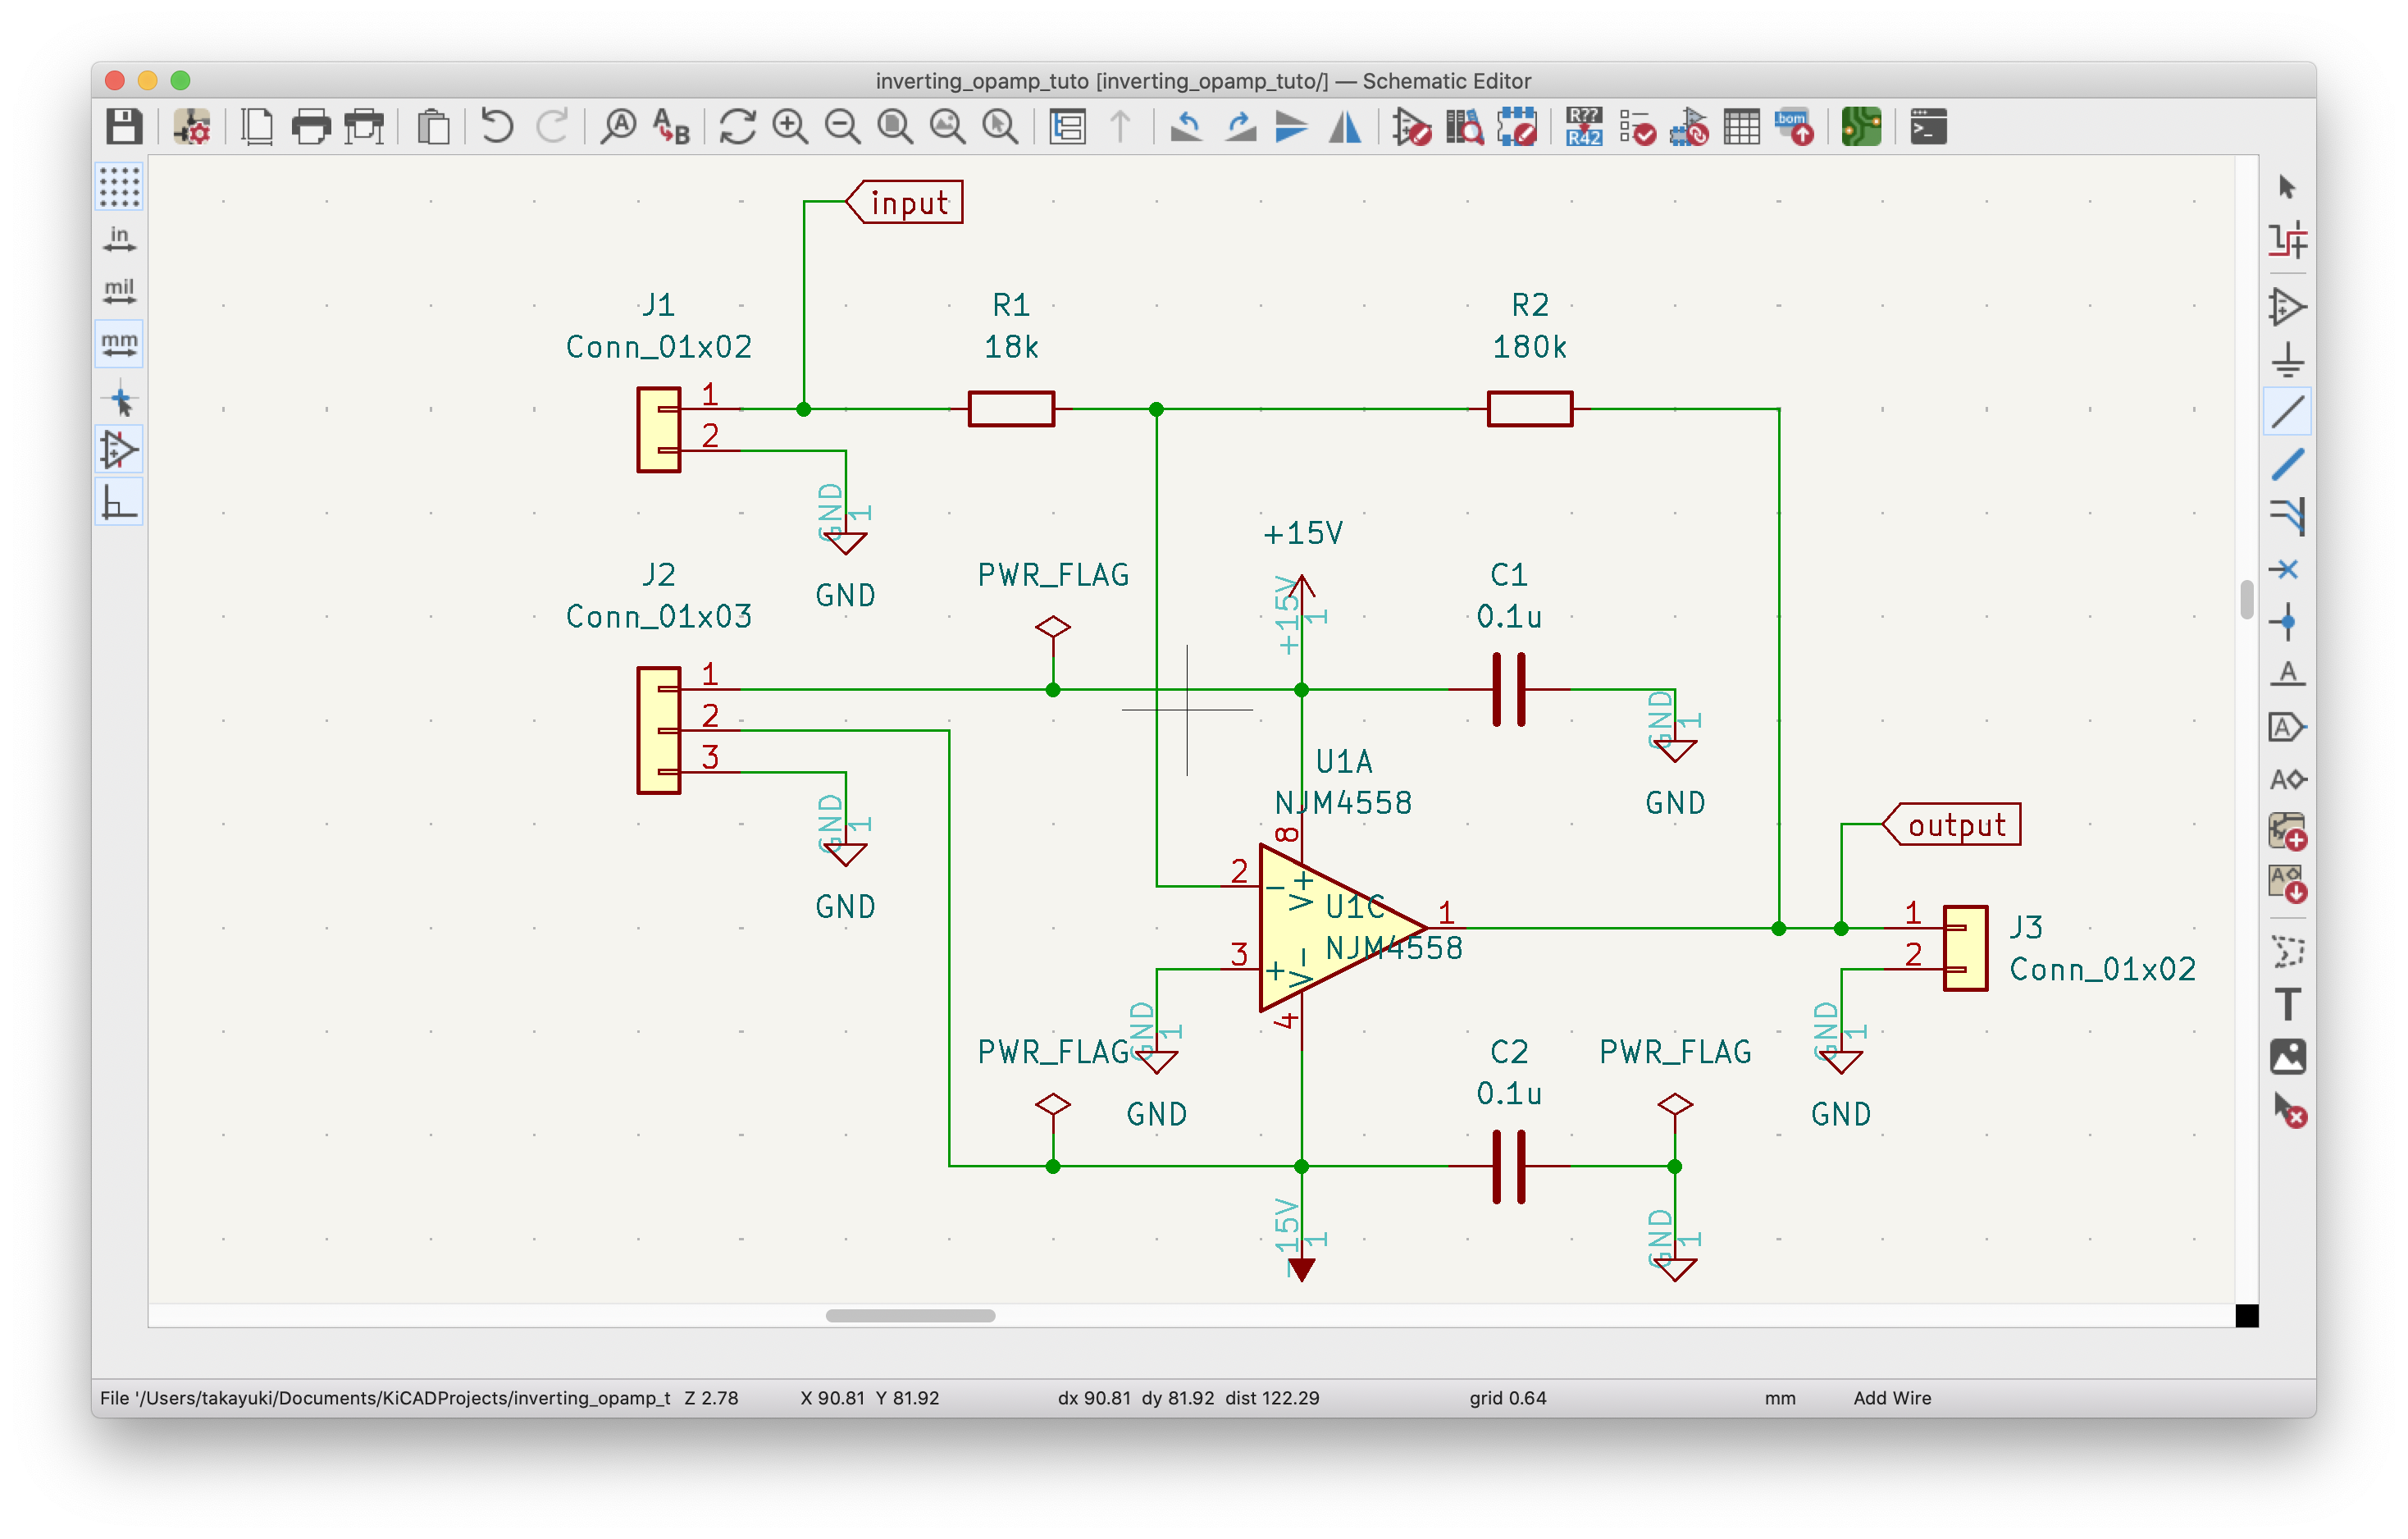This screenshot has width=2408, height=1539.
Task: Select the Add Symbol tool
Action: coord(2287,307)
